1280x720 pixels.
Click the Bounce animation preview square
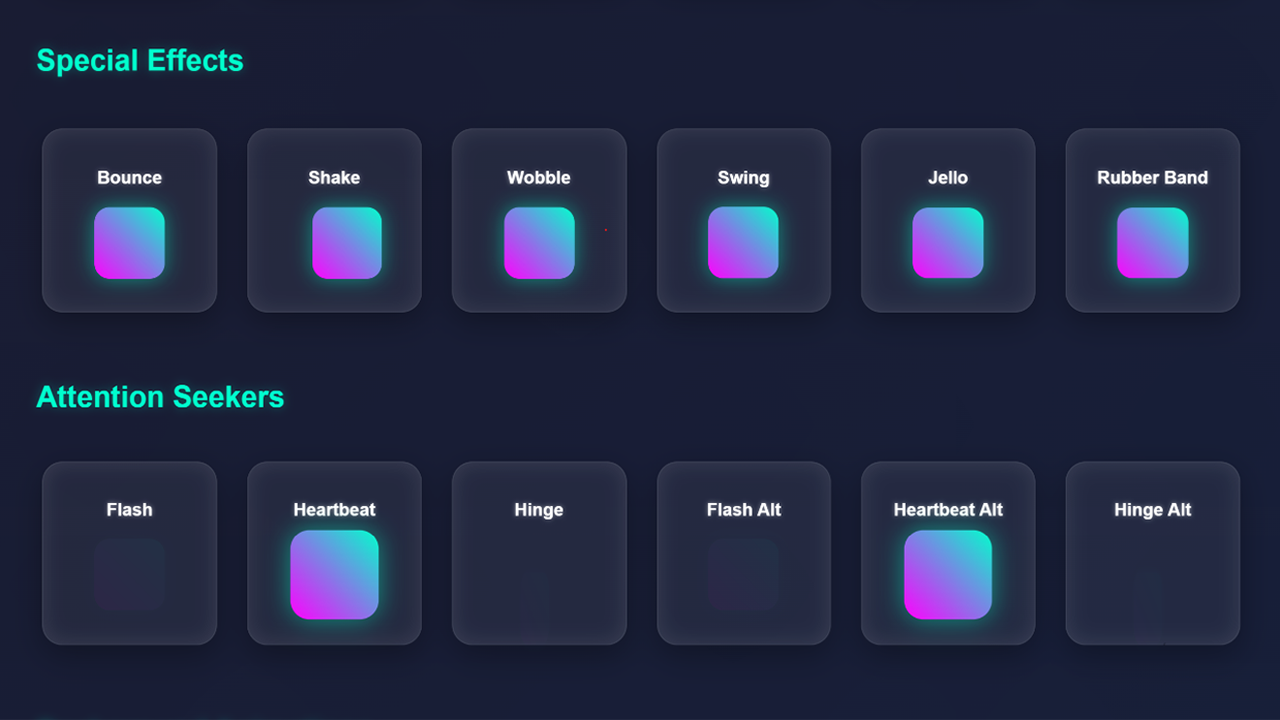click(129, 241)
